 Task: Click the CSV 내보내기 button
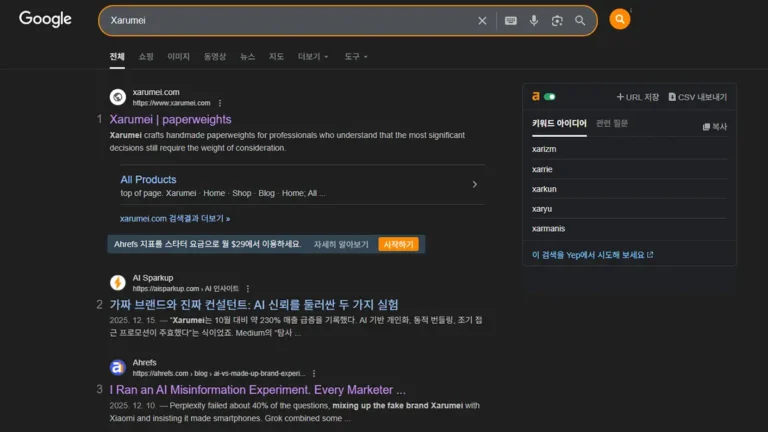coord(697,97)
